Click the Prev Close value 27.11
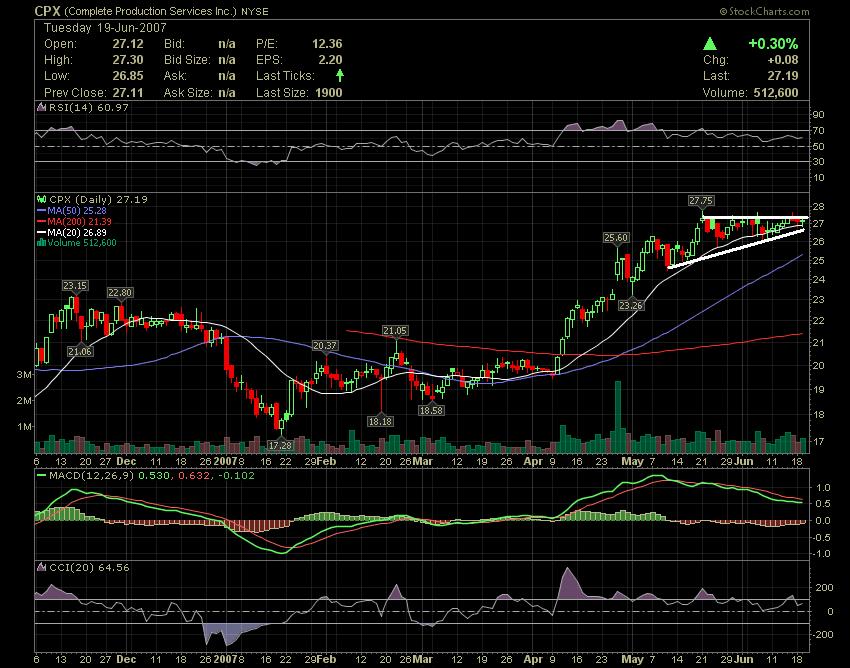The width and height of the screenshot is (850, 668). click(128, 93)
